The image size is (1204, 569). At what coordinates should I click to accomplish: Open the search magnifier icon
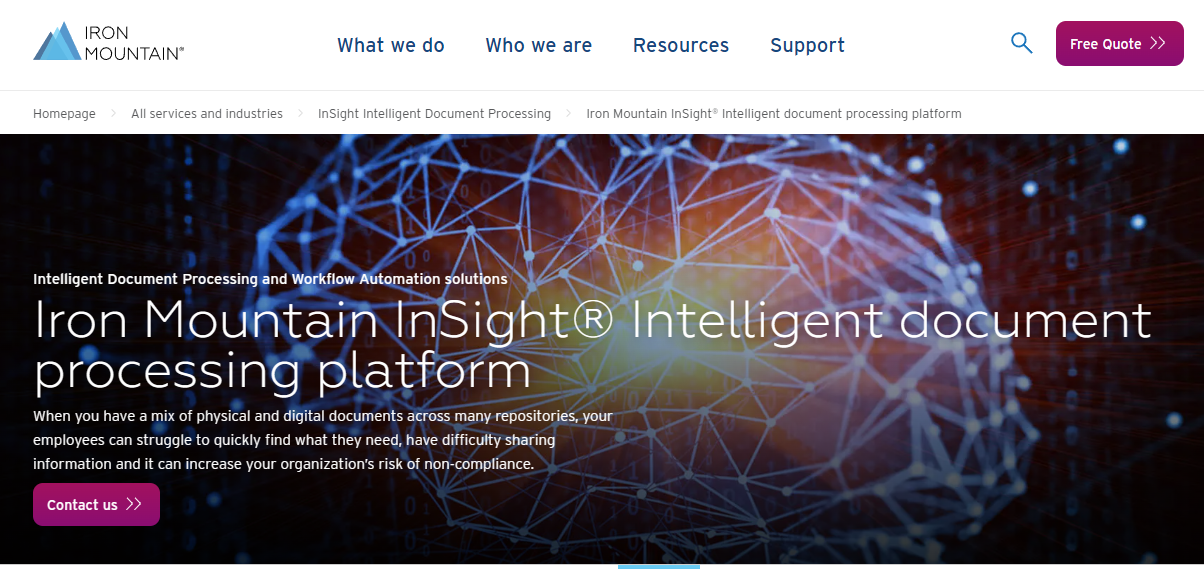[1021, 43]
